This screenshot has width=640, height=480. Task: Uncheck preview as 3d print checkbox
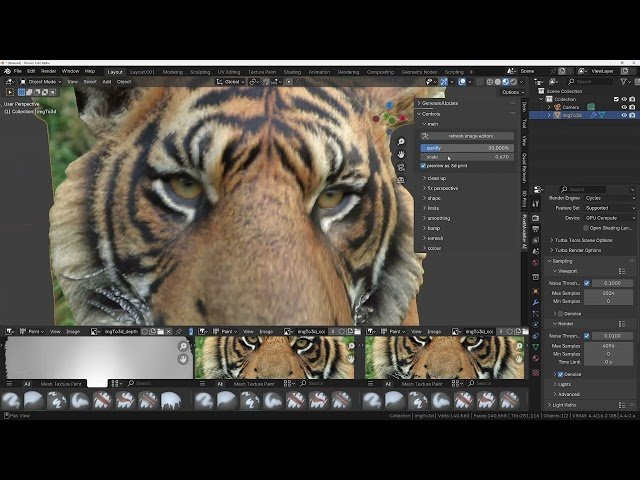pos(423,166)
